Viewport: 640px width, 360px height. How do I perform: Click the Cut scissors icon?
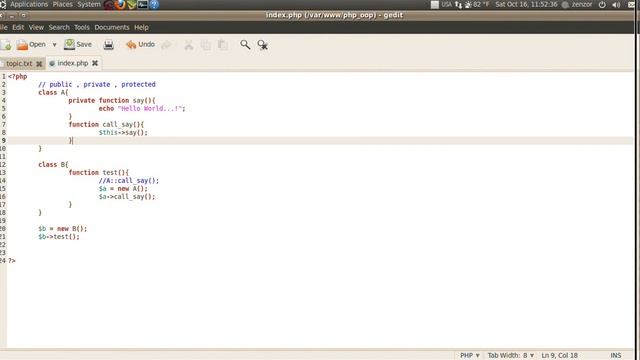(x=189, y=45)
